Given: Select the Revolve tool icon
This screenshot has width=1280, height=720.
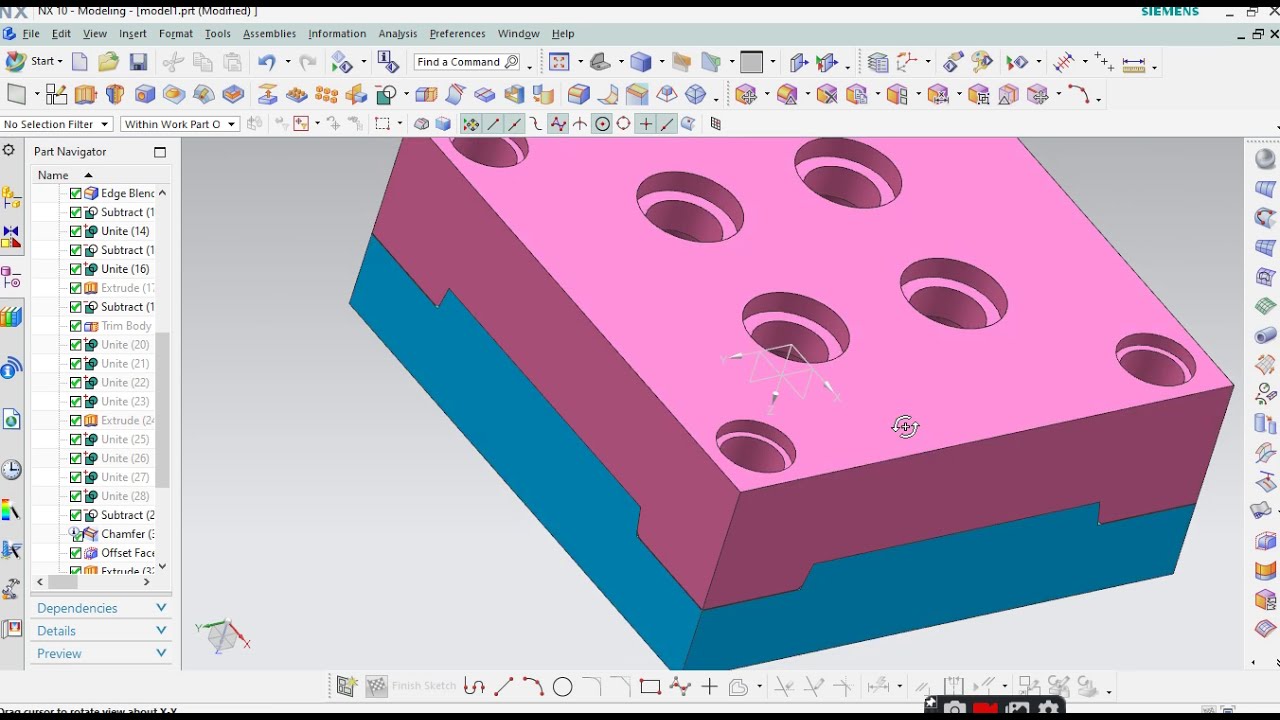Looking at the screenshot, I should coord(115,95).
